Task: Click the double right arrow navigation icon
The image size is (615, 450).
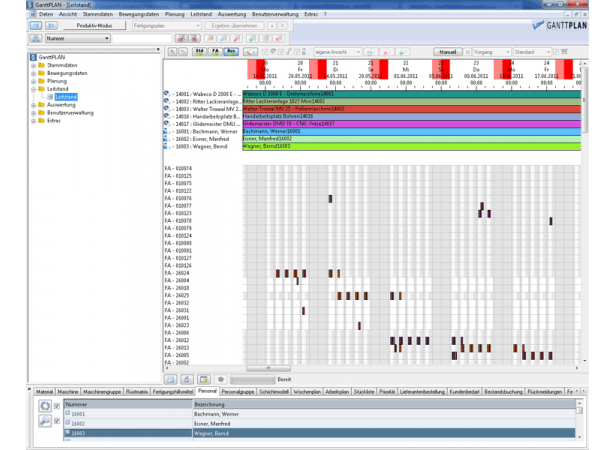Action: [x=51, y=26]
